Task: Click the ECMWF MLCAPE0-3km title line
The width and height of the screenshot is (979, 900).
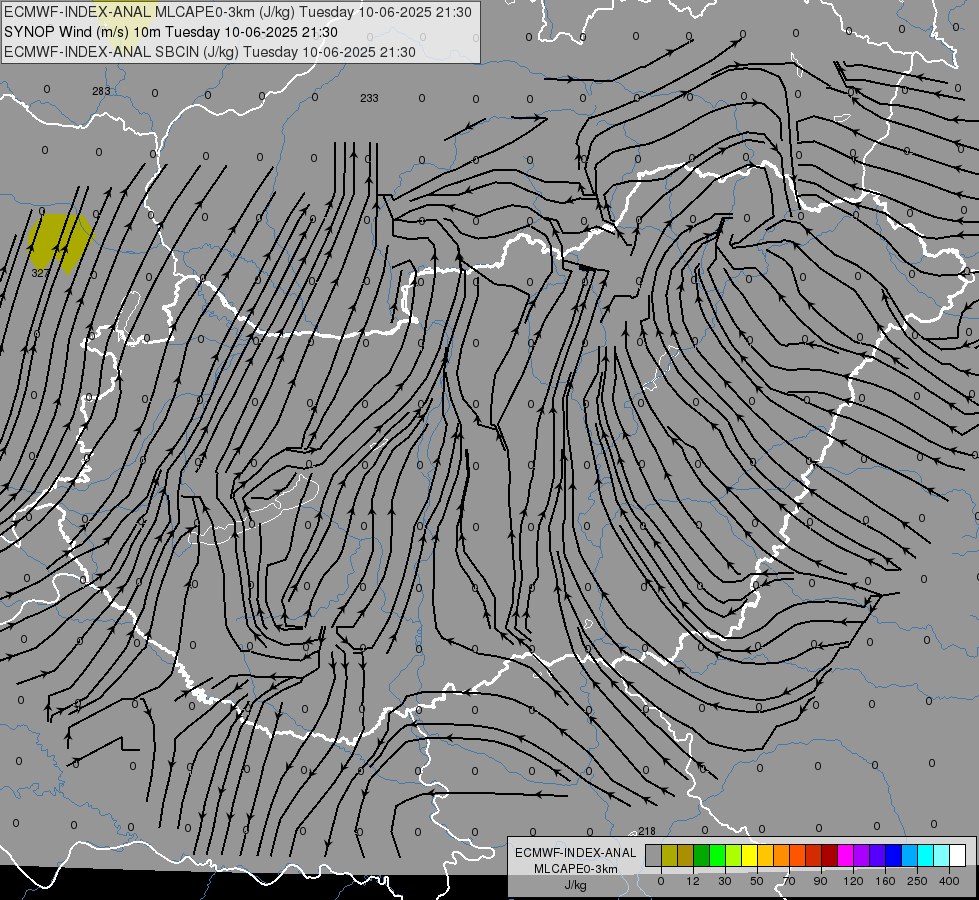Action: click(238, 12)
